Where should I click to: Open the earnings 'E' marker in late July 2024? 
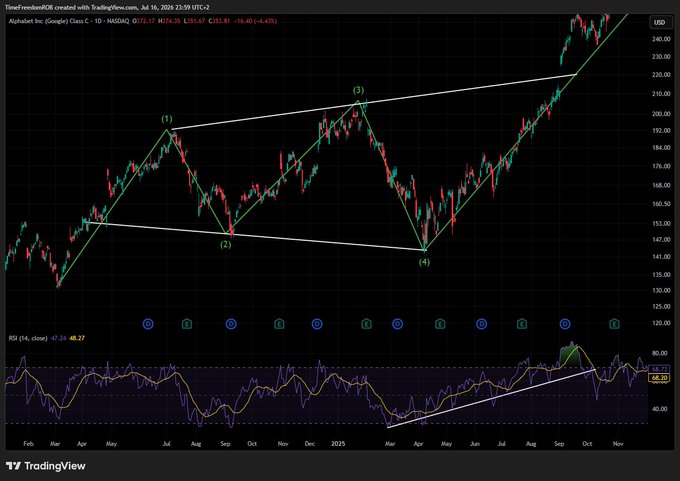(187, 324)
